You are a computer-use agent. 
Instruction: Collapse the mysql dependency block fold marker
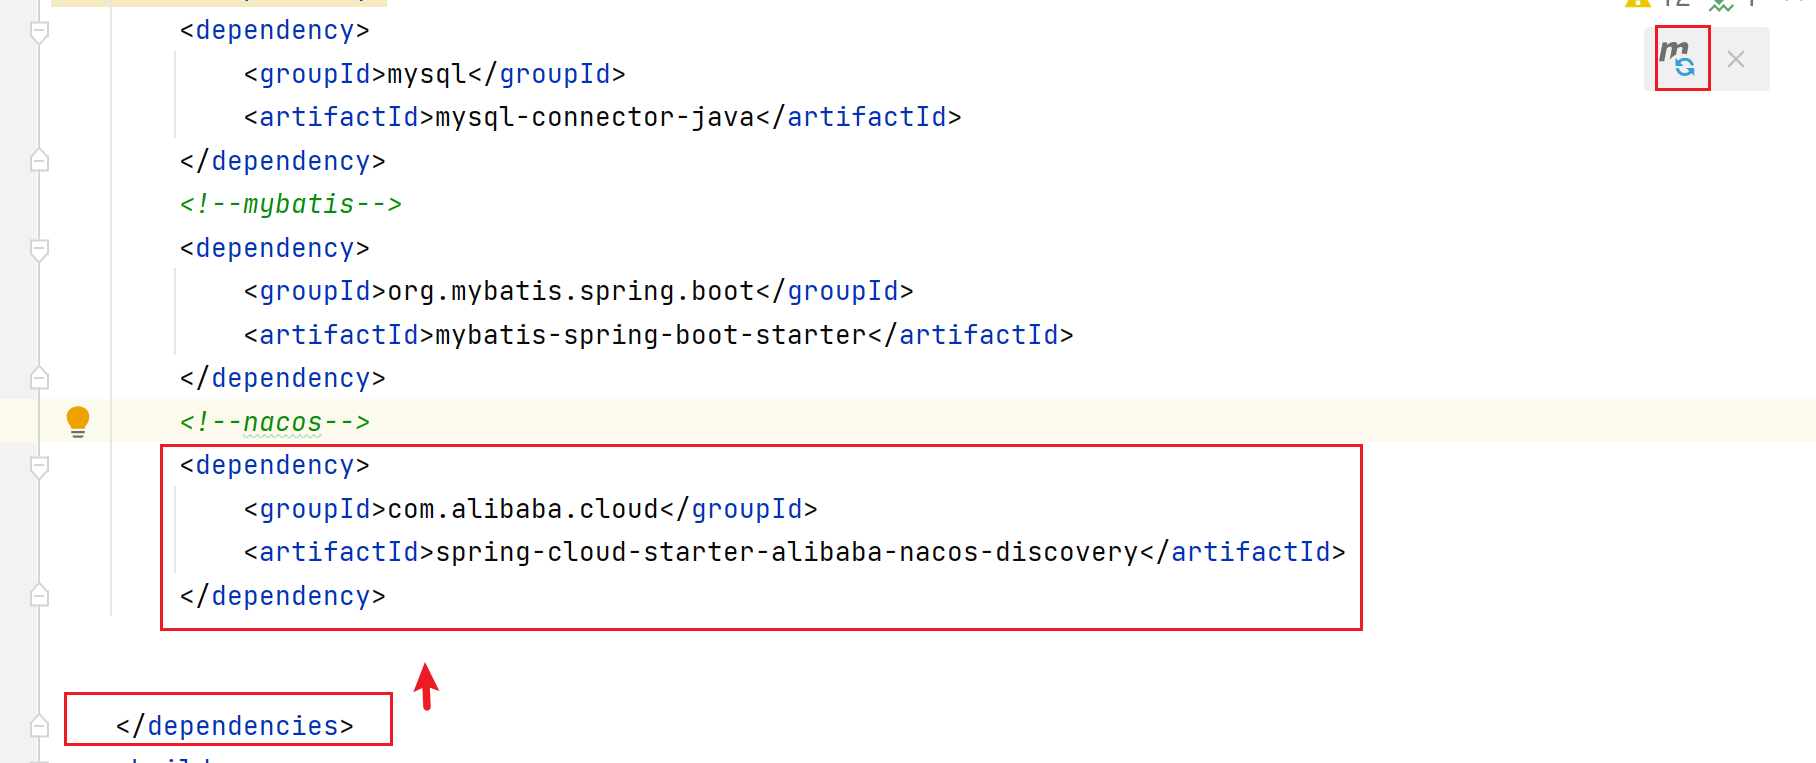[x=39, y=32]
